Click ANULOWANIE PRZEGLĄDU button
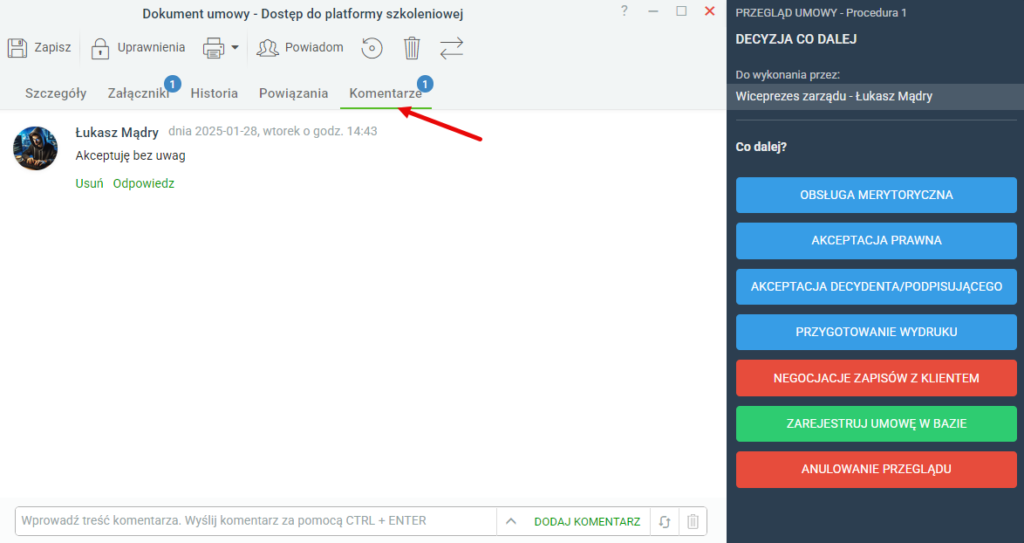Image resolution: width=1024 pixels, height=543 pixels. pos(876,469)
